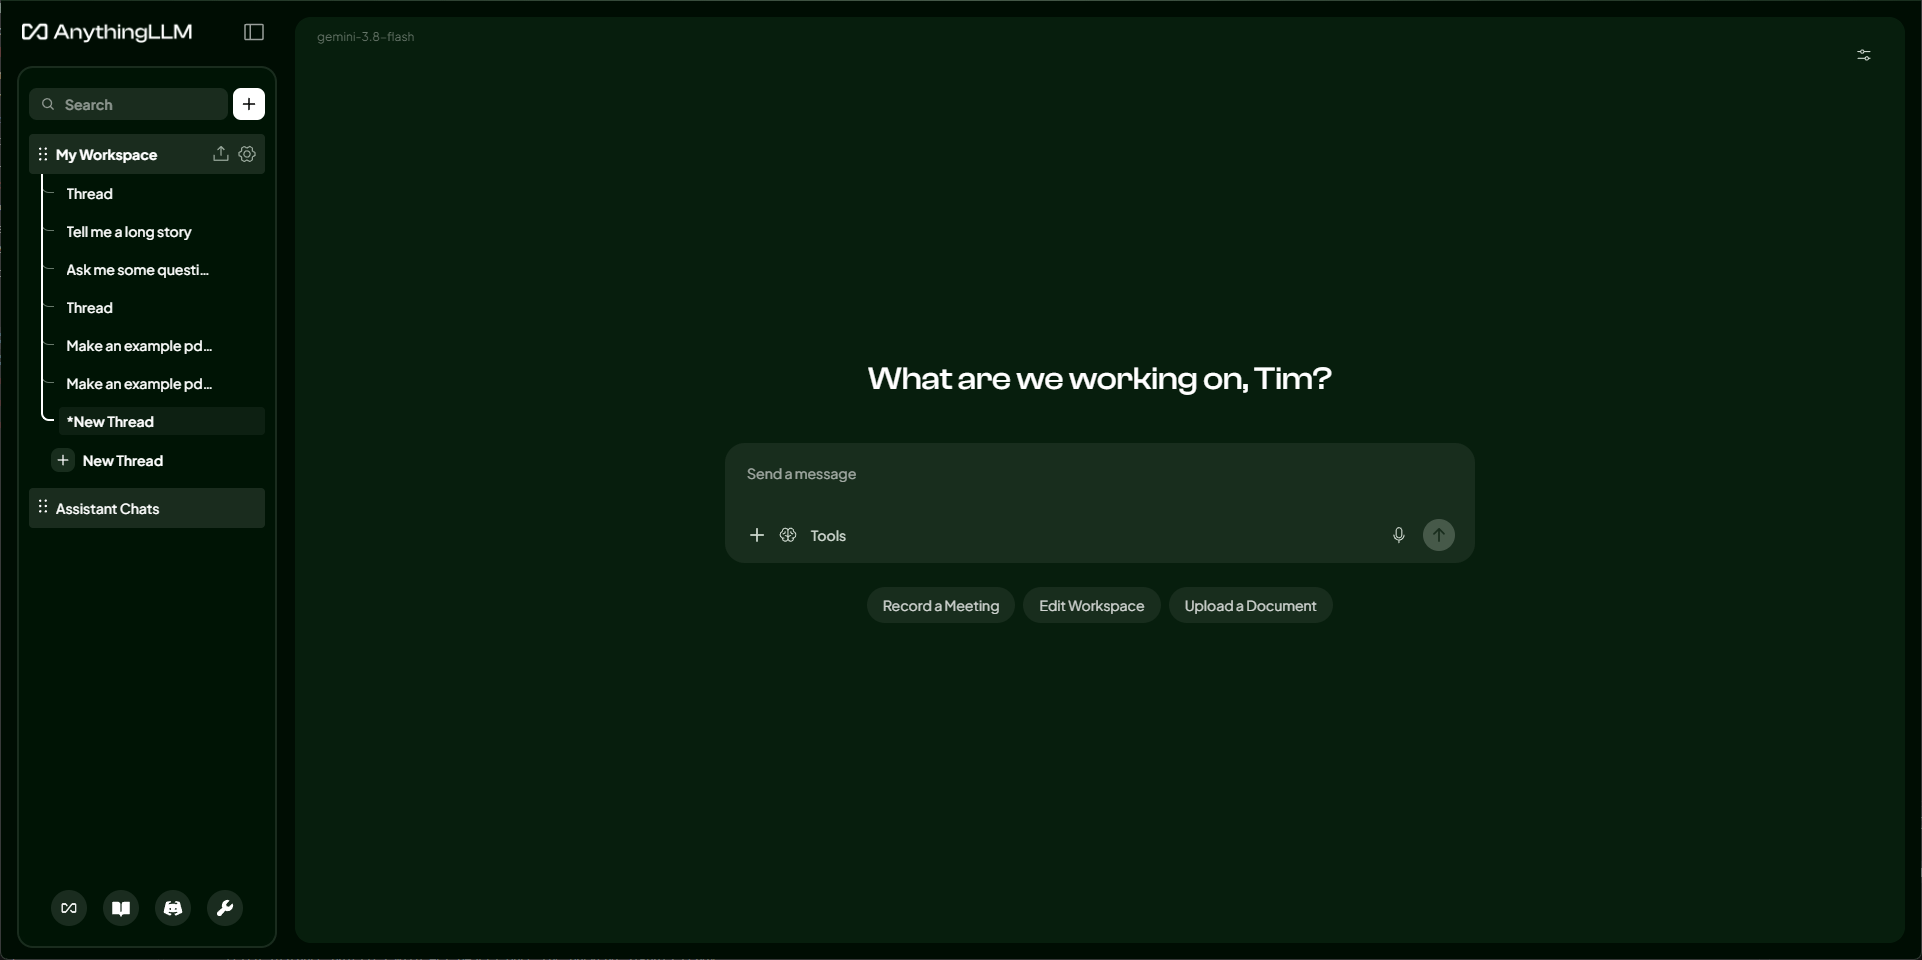Click the send message arrow button
The height and width of the screenshot is (960, 1922).
(1439, 535)
